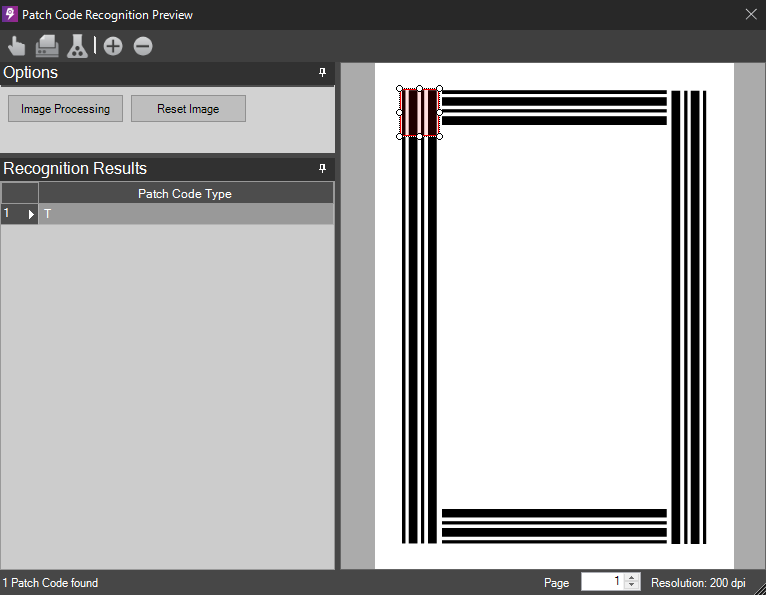
Task: Click the top-left handle of the selection box
Action: click(x=400, y=88)
